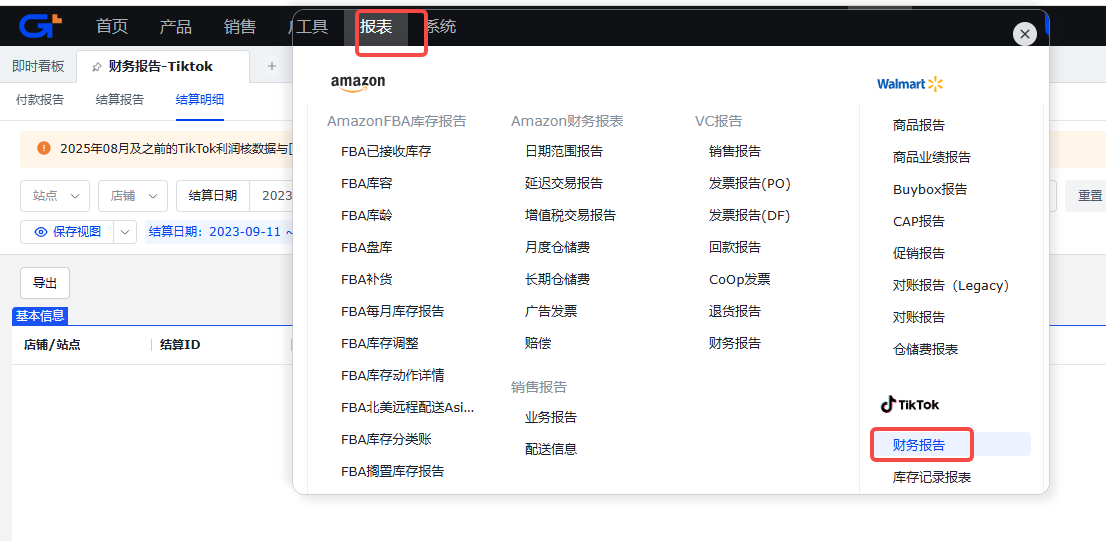Image resolution: width=1106 pixels, height=541 pixels.
Task: Open 对账报告（Legacy）
Action: tap(954, 286)
